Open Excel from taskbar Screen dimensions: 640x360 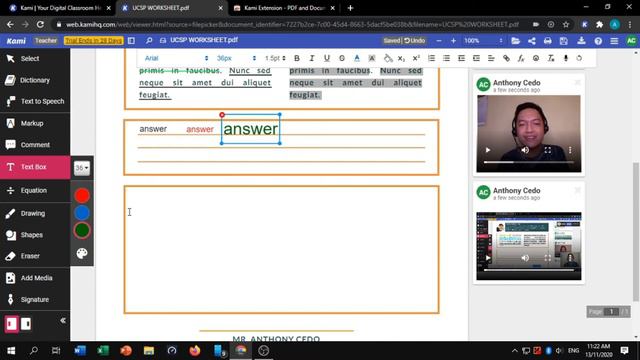click(x=103, y=351)
